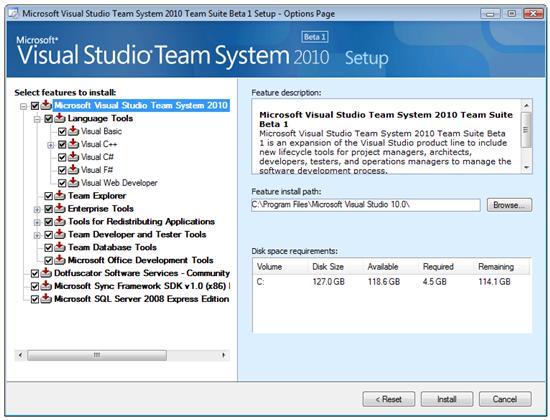Click the feature description scroll up arrow
This screenshot has width=550, height=420.
click(x=526, y=105)
